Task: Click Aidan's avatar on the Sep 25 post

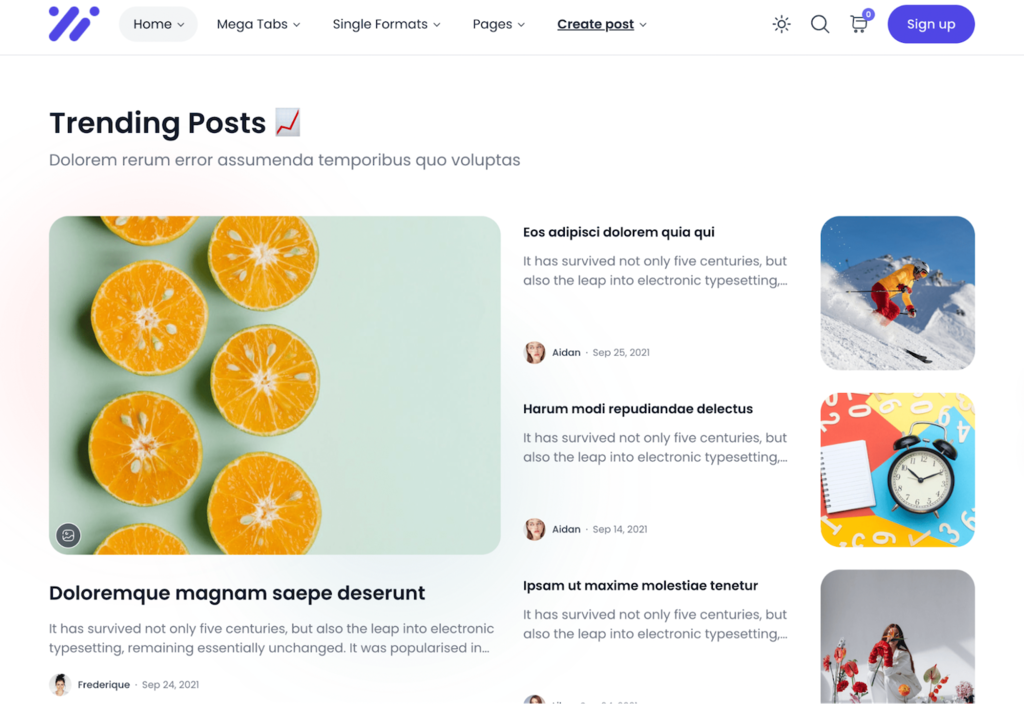Action: pos(534,353)
